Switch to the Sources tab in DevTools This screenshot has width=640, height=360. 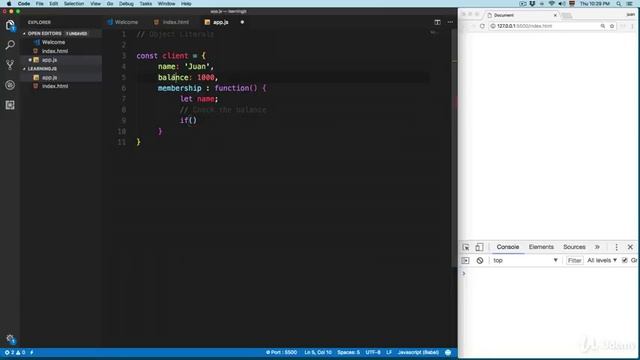coord(574,247)
